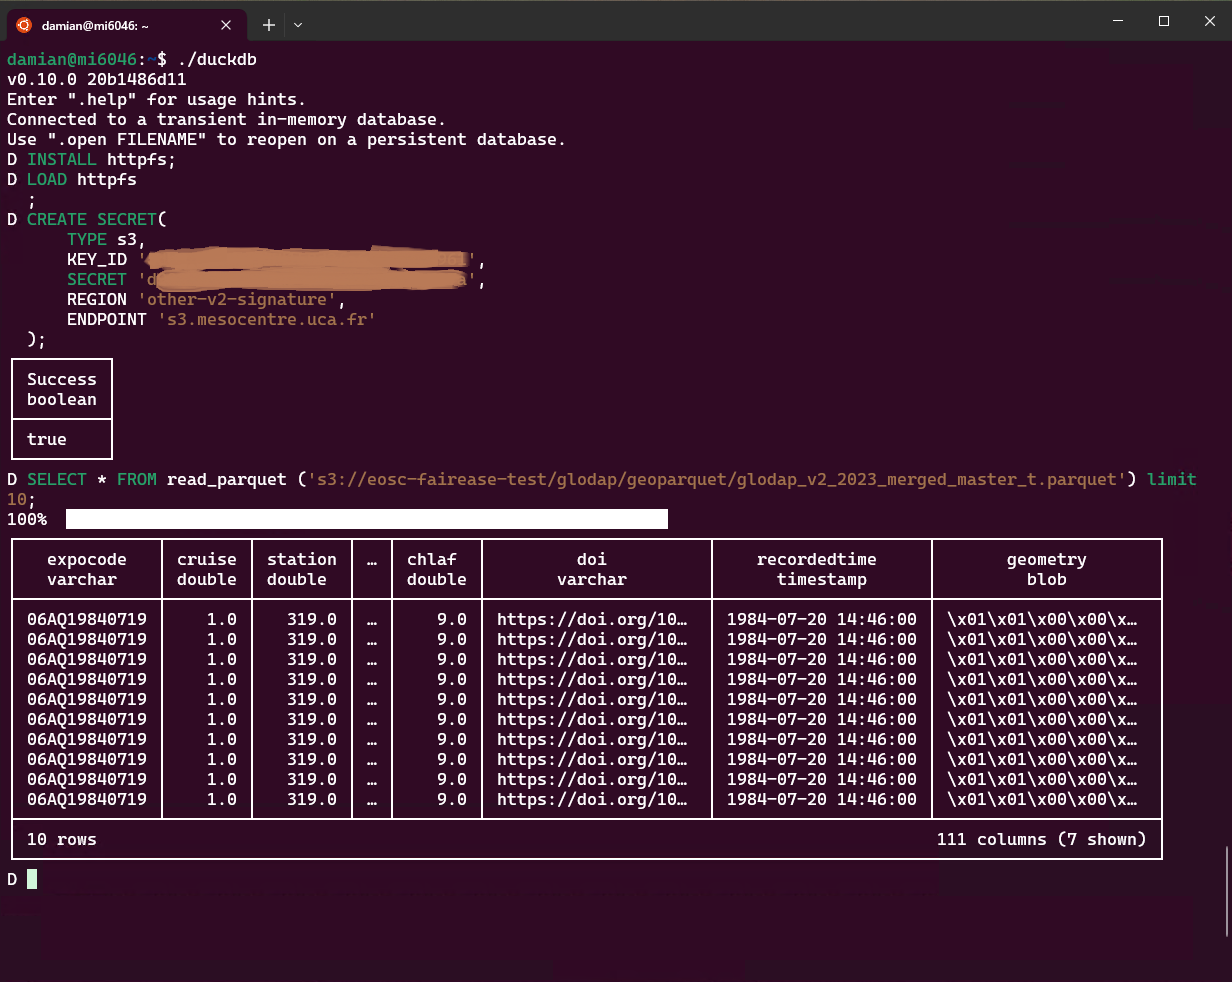This screenshot has height=982, width=1232.
Task: Click the chlaf double column header
Action: tap(436, 568)
